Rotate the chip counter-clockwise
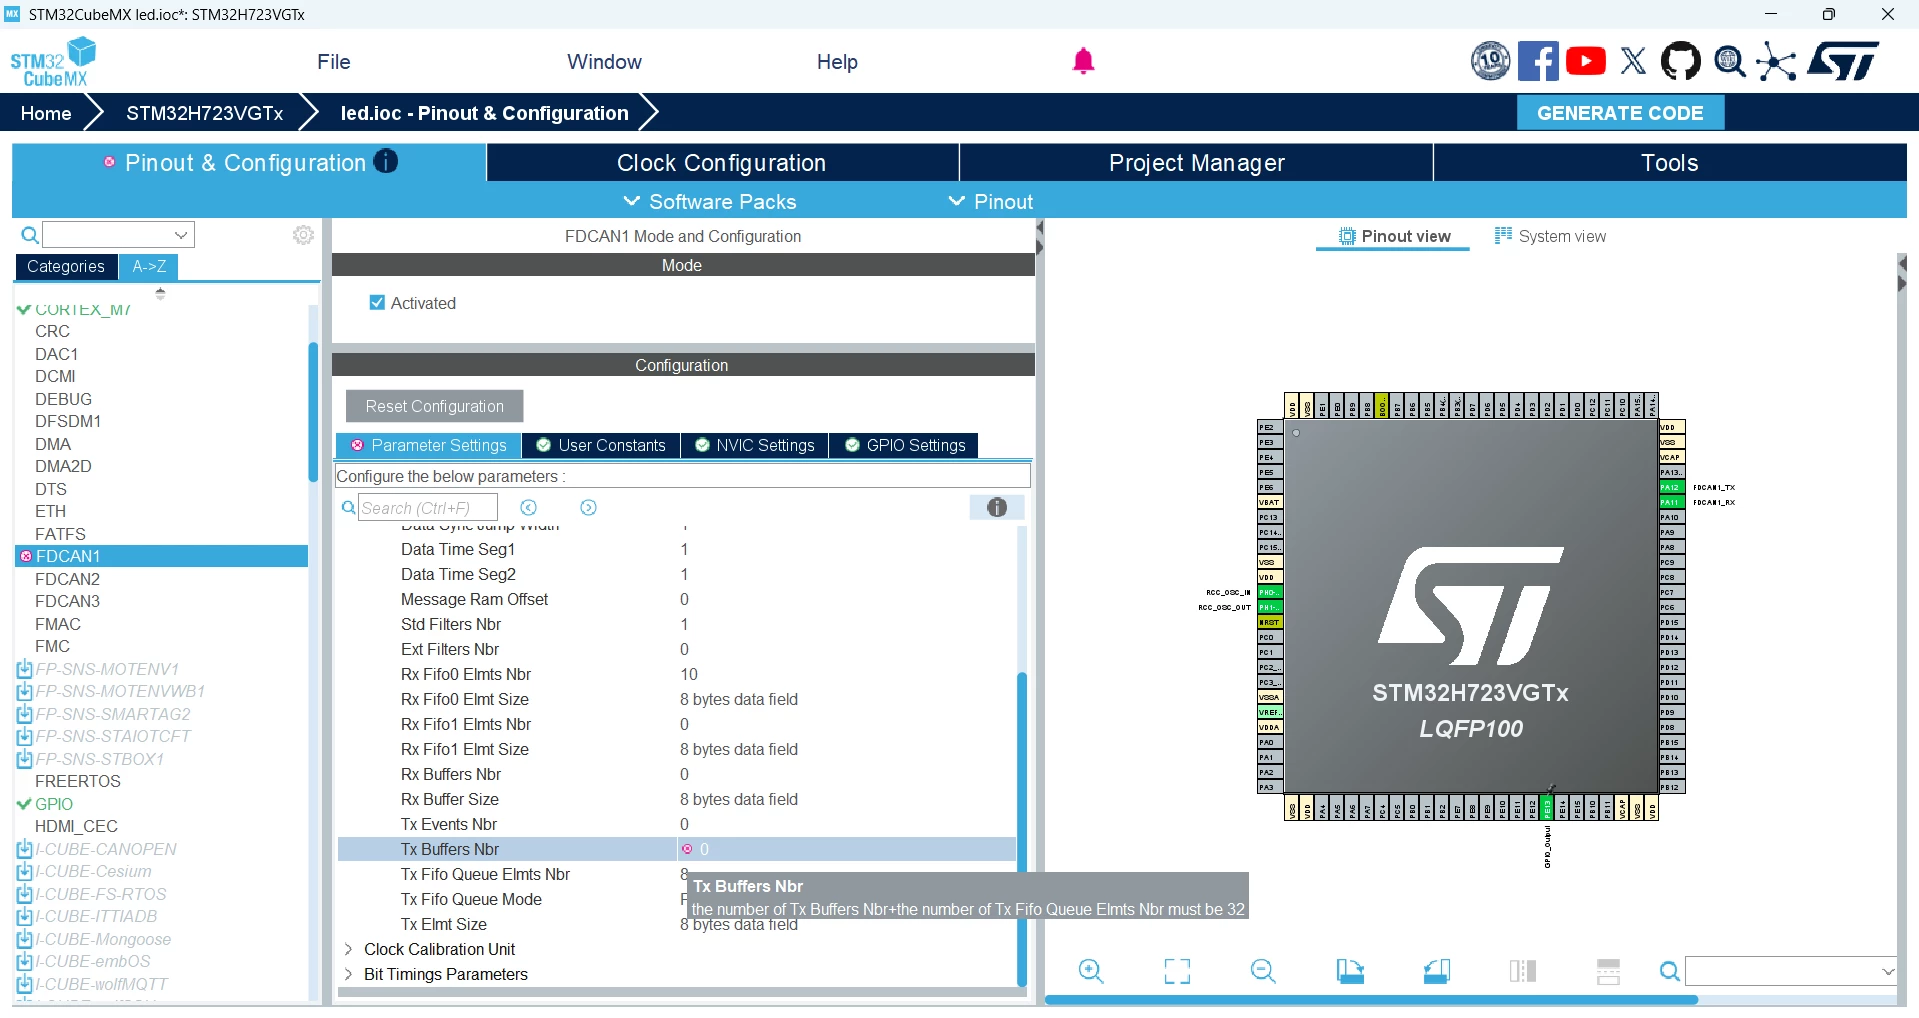The image size is (1919, 1018). tap(1437, 971)
